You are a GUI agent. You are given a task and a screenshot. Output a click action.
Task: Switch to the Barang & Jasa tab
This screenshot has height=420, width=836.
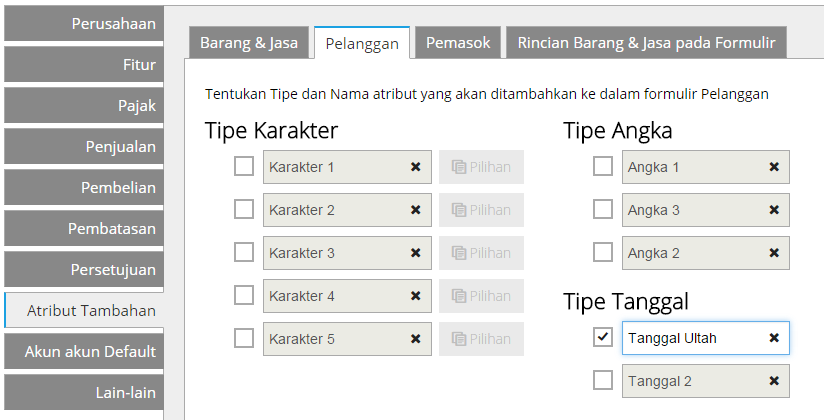249,43
